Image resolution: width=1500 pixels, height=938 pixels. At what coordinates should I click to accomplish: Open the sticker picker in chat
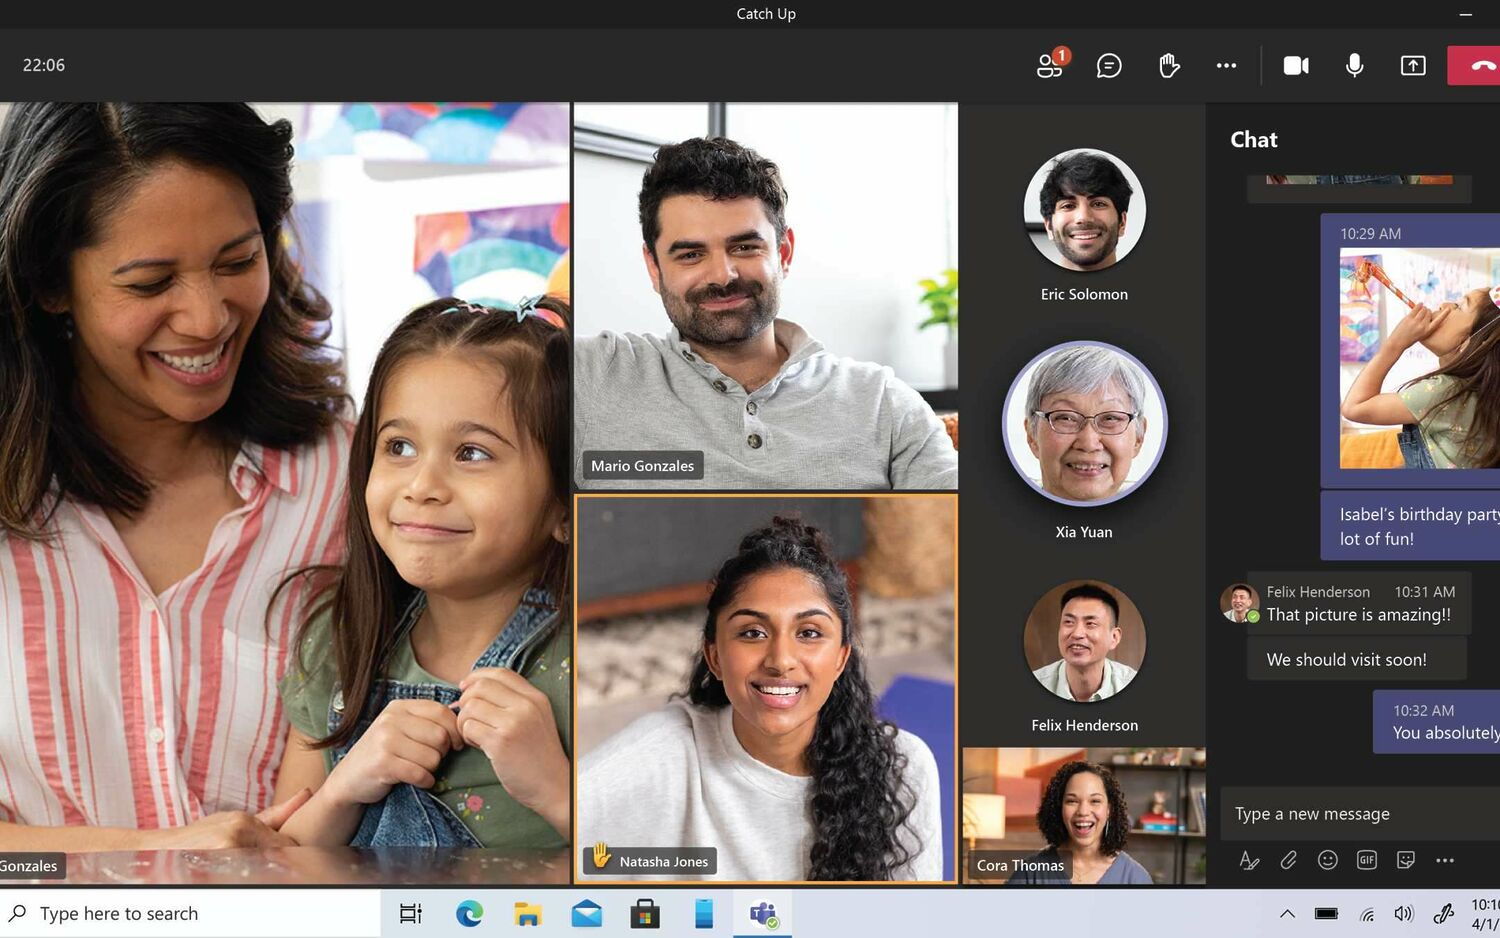click(x=1405, y=860)
